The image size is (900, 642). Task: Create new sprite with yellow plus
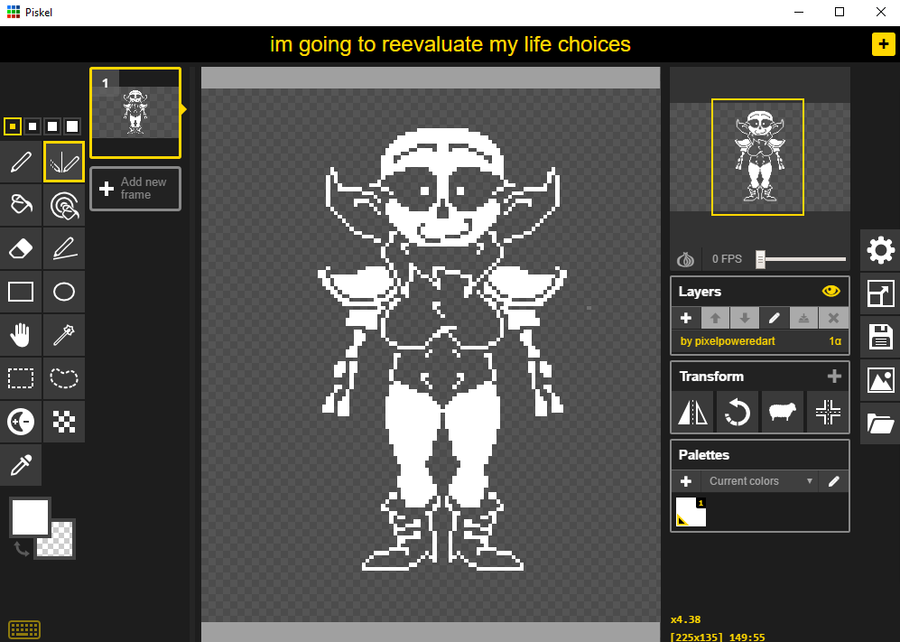click(883, 44)
